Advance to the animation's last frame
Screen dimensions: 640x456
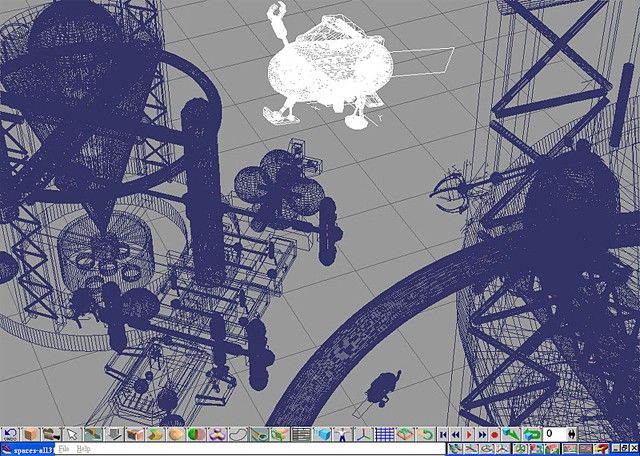click(481, 435)
